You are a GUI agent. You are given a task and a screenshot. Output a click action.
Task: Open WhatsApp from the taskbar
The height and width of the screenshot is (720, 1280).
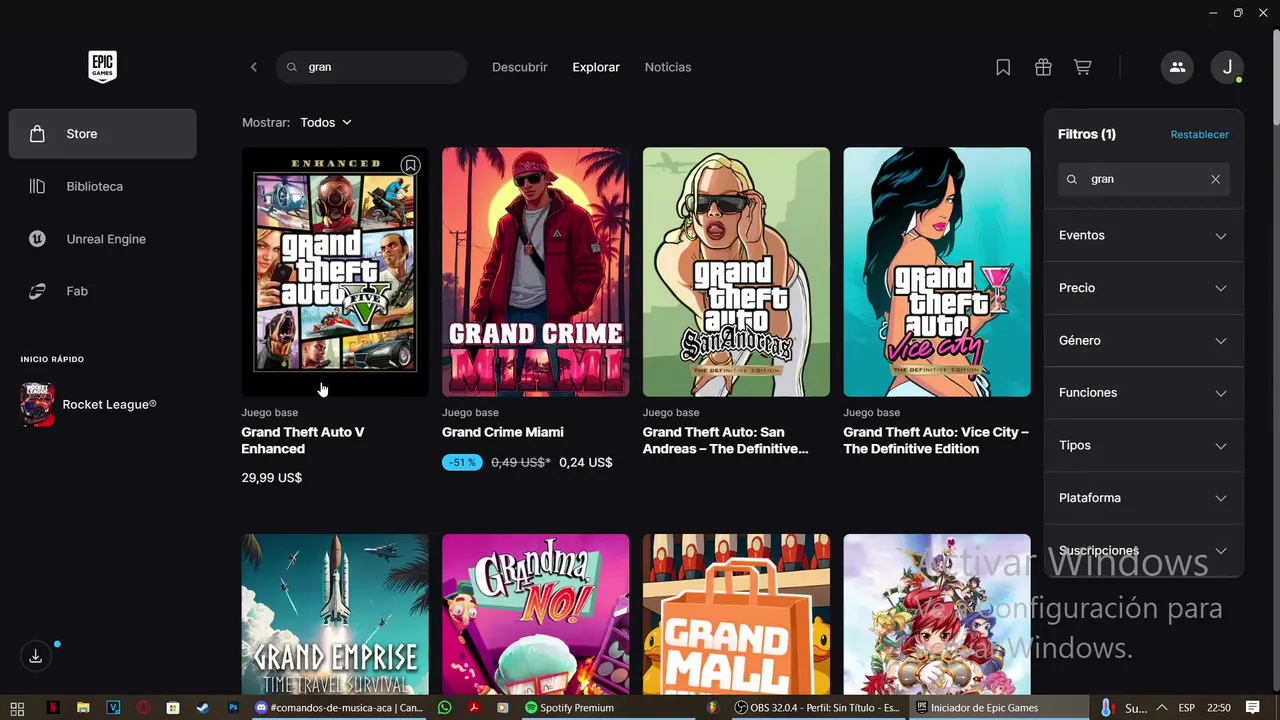point(445,708)
